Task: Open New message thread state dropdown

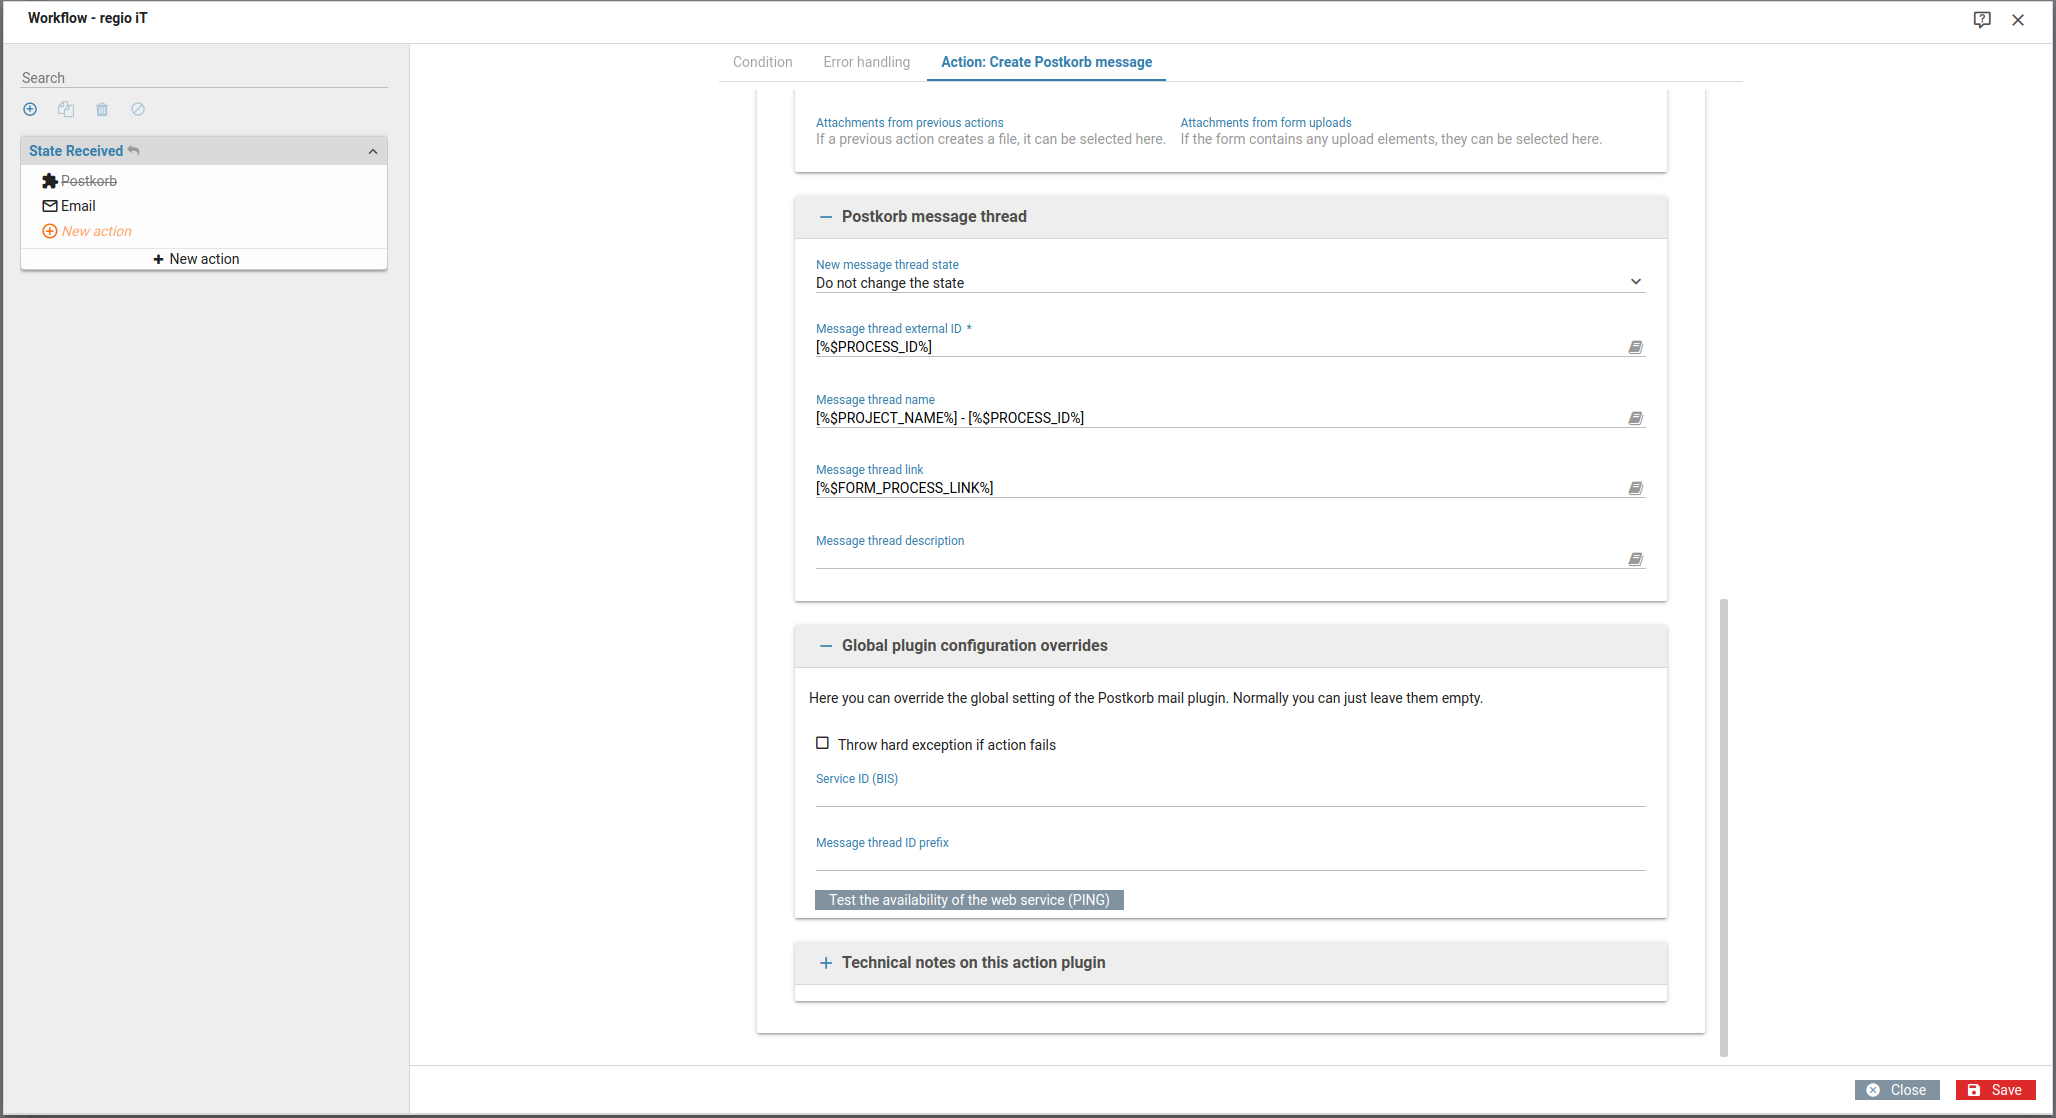Action: (1229, 283)
